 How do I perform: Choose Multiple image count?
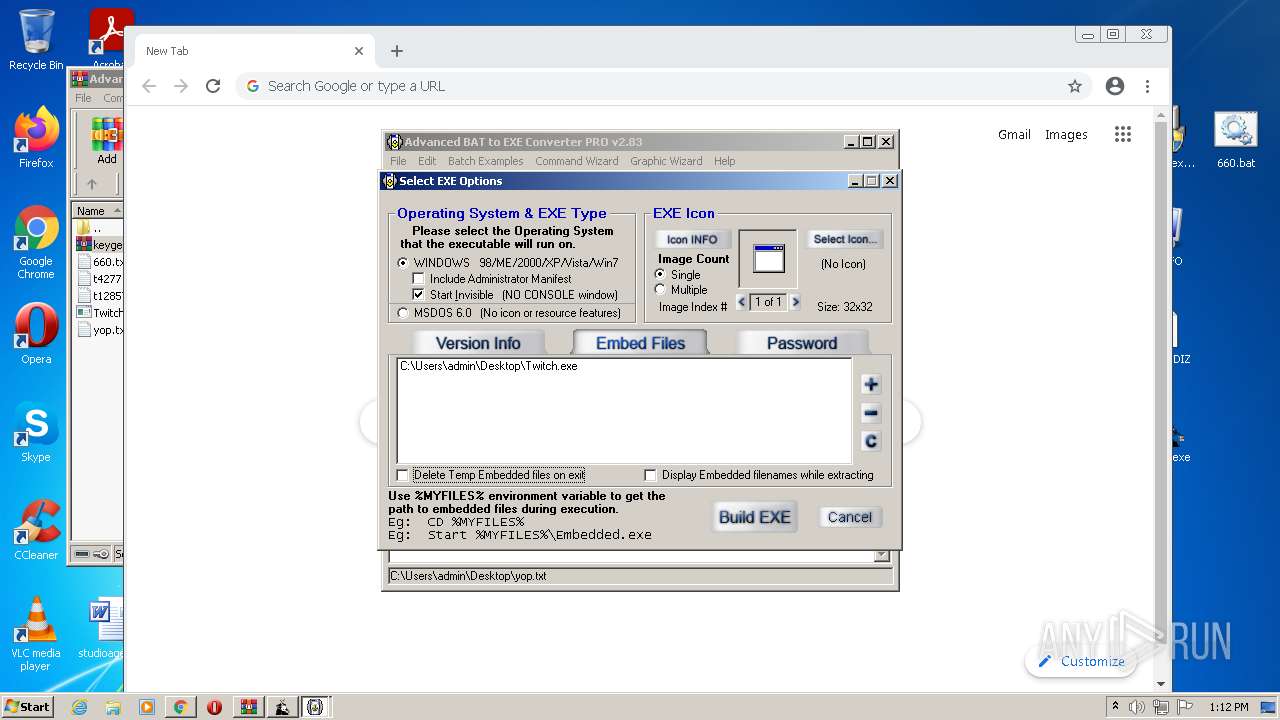click(660, 290)
